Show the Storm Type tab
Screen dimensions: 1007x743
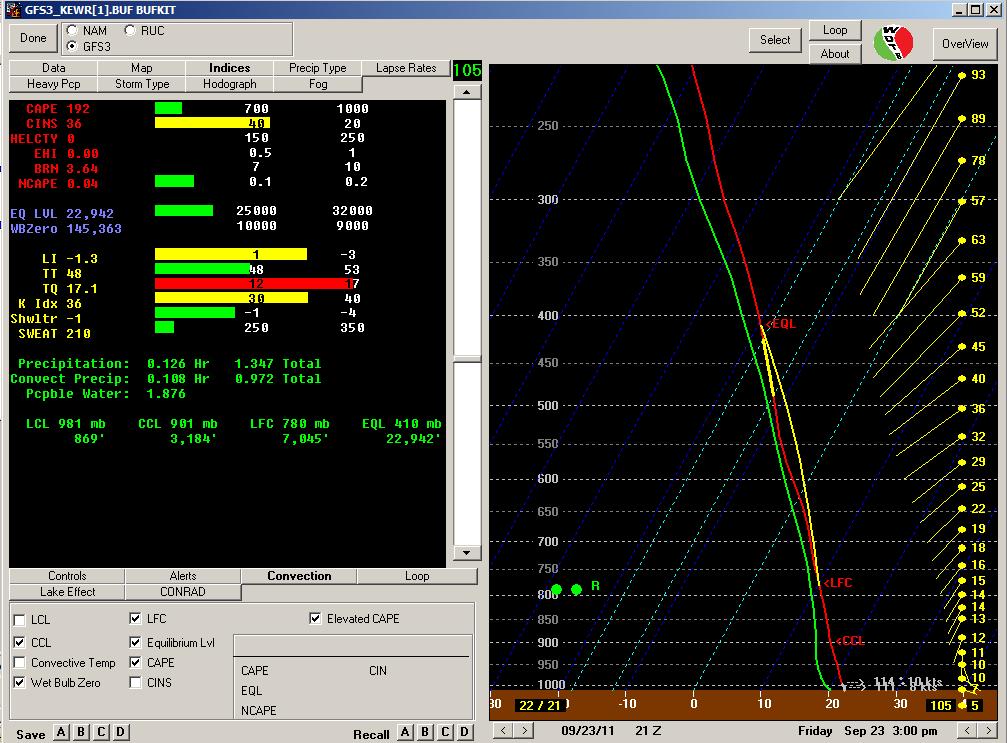[x=141, y=84]
